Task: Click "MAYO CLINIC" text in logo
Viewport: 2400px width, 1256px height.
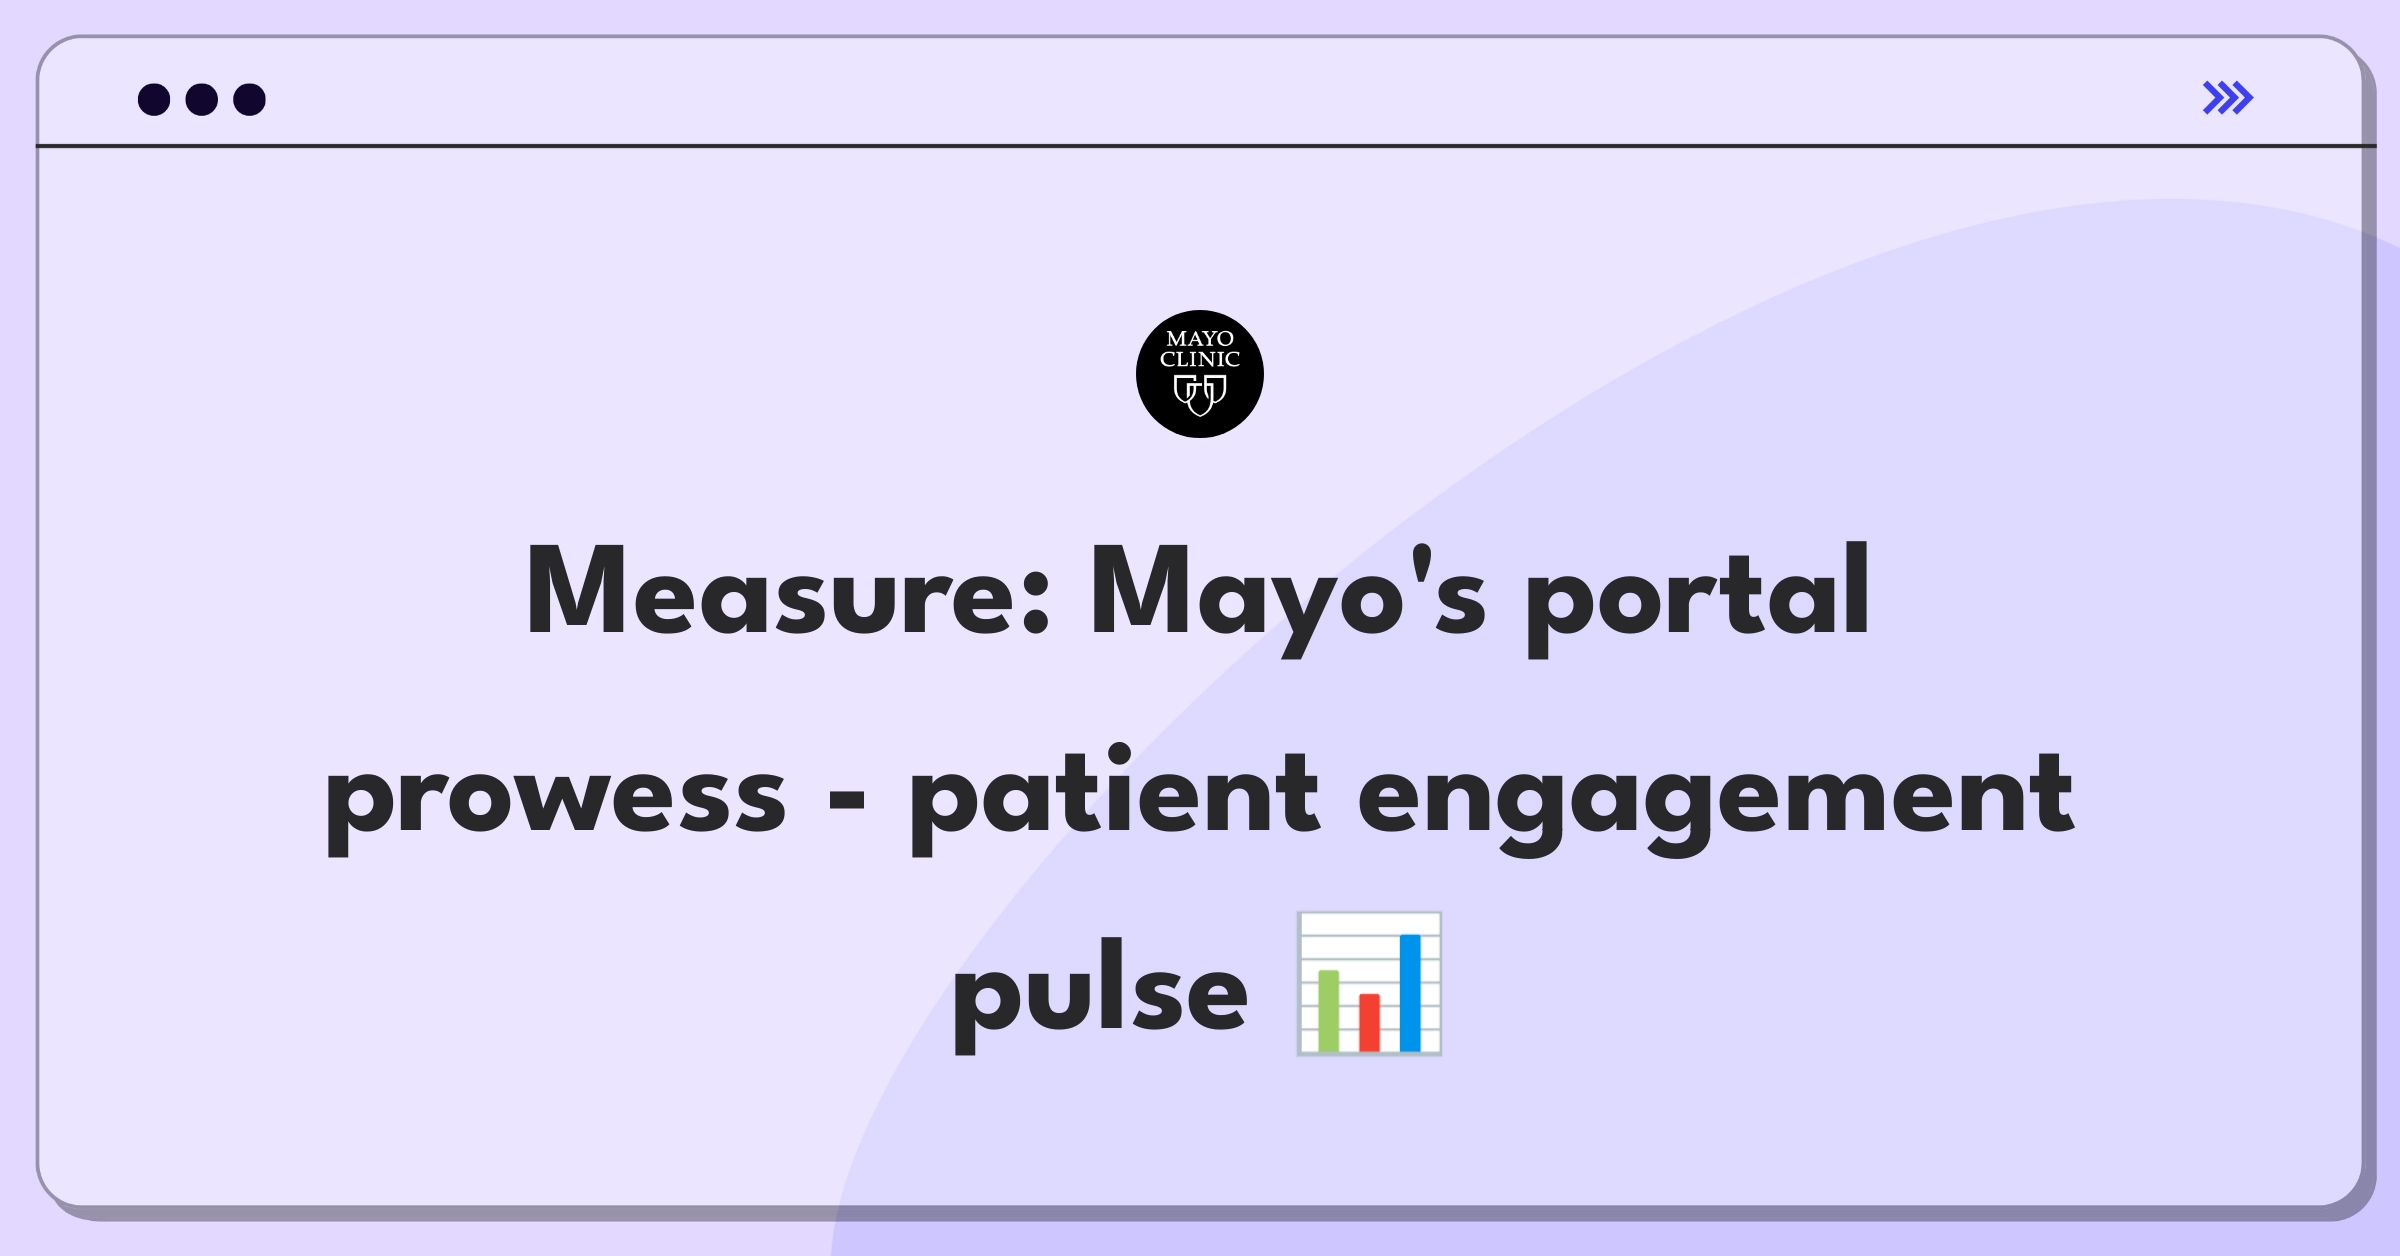Action: pyautogui.click(x=1199, y=349)
